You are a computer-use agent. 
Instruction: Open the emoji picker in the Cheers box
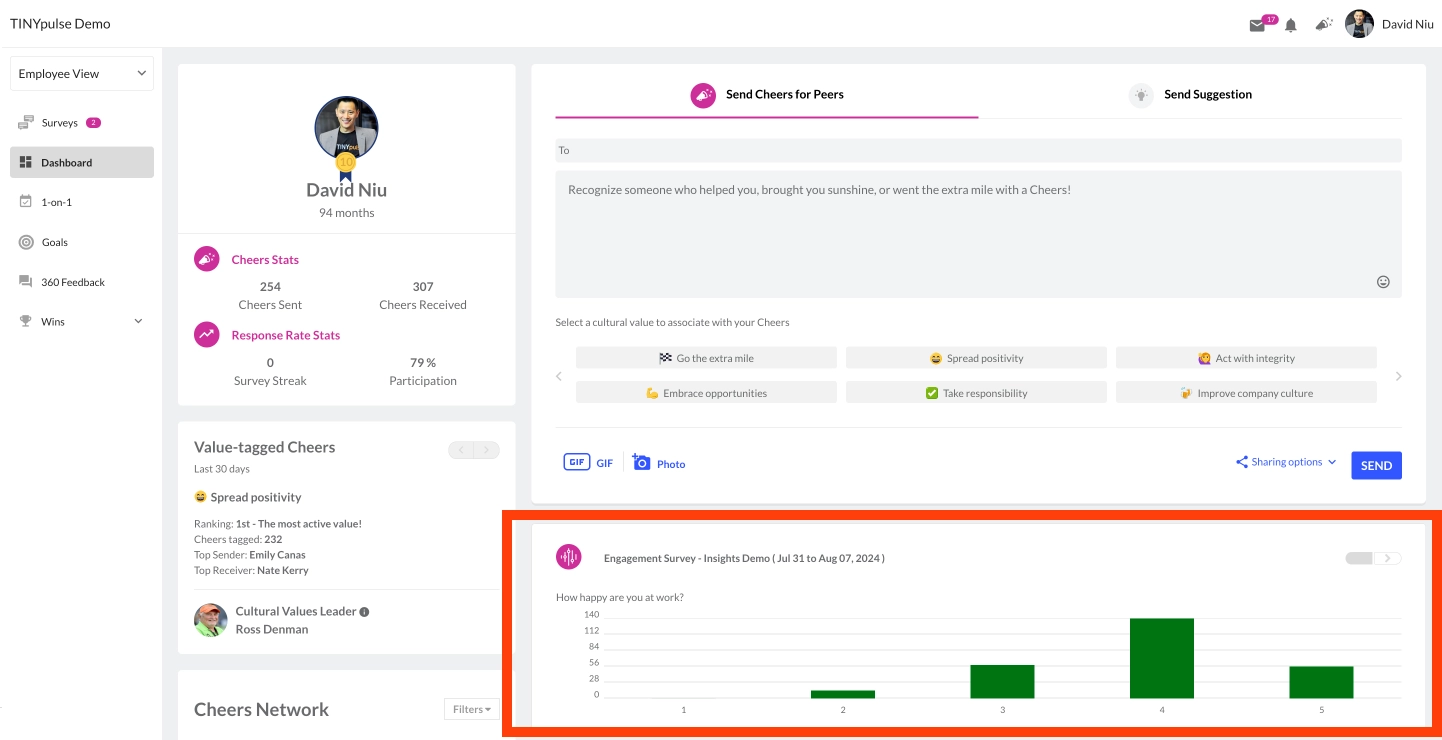[1383, 283]
